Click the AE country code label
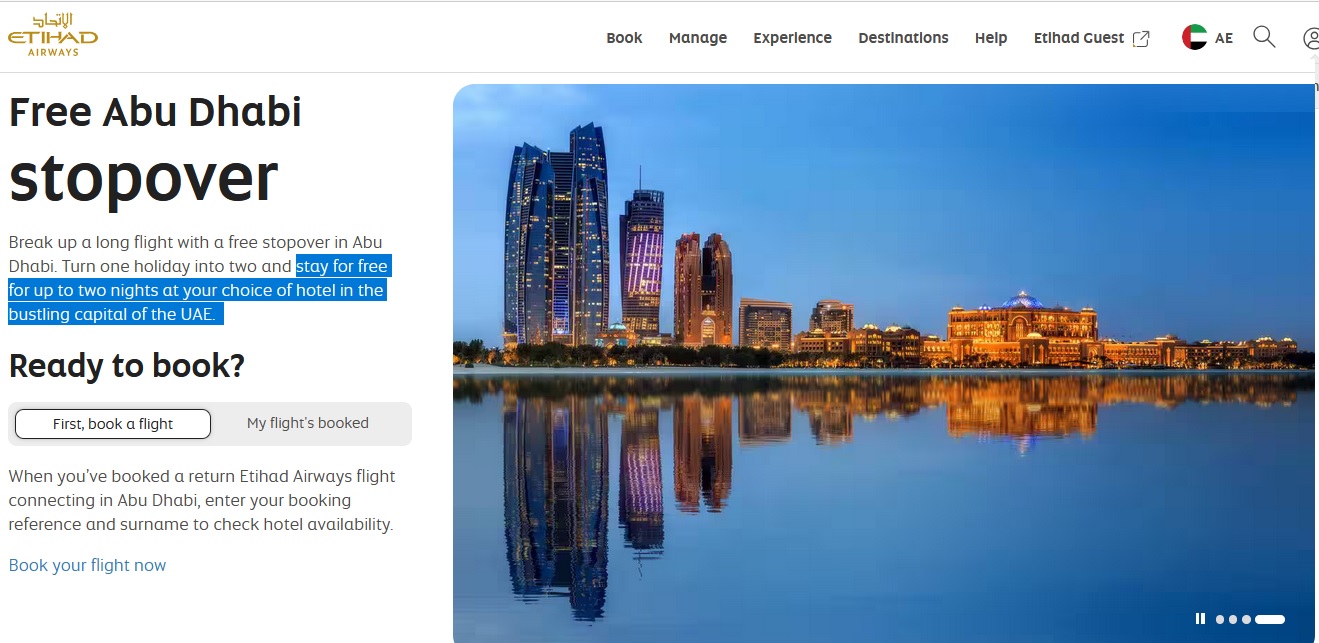The image size is (1319, 643). [x=1224, y=39]
